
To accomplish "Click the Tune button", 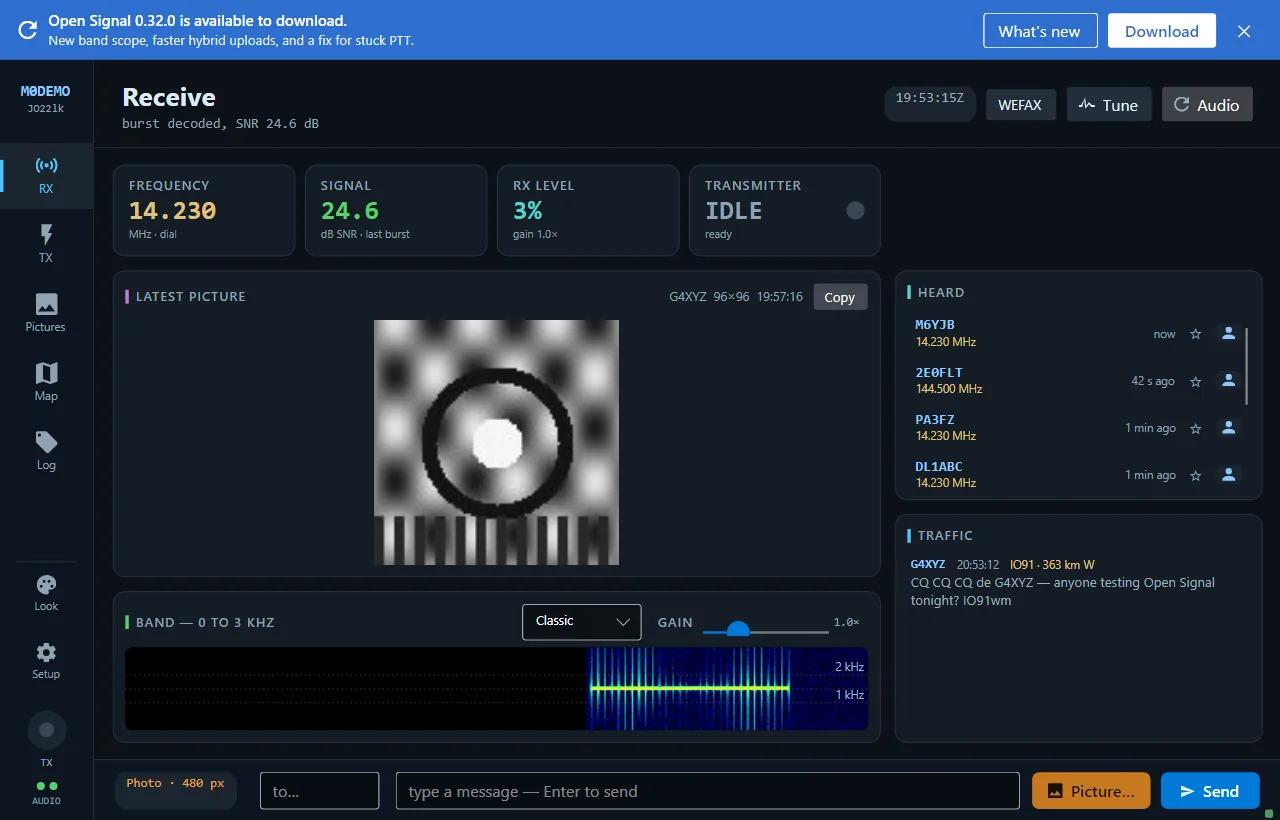I will [x=1109, y=105].
